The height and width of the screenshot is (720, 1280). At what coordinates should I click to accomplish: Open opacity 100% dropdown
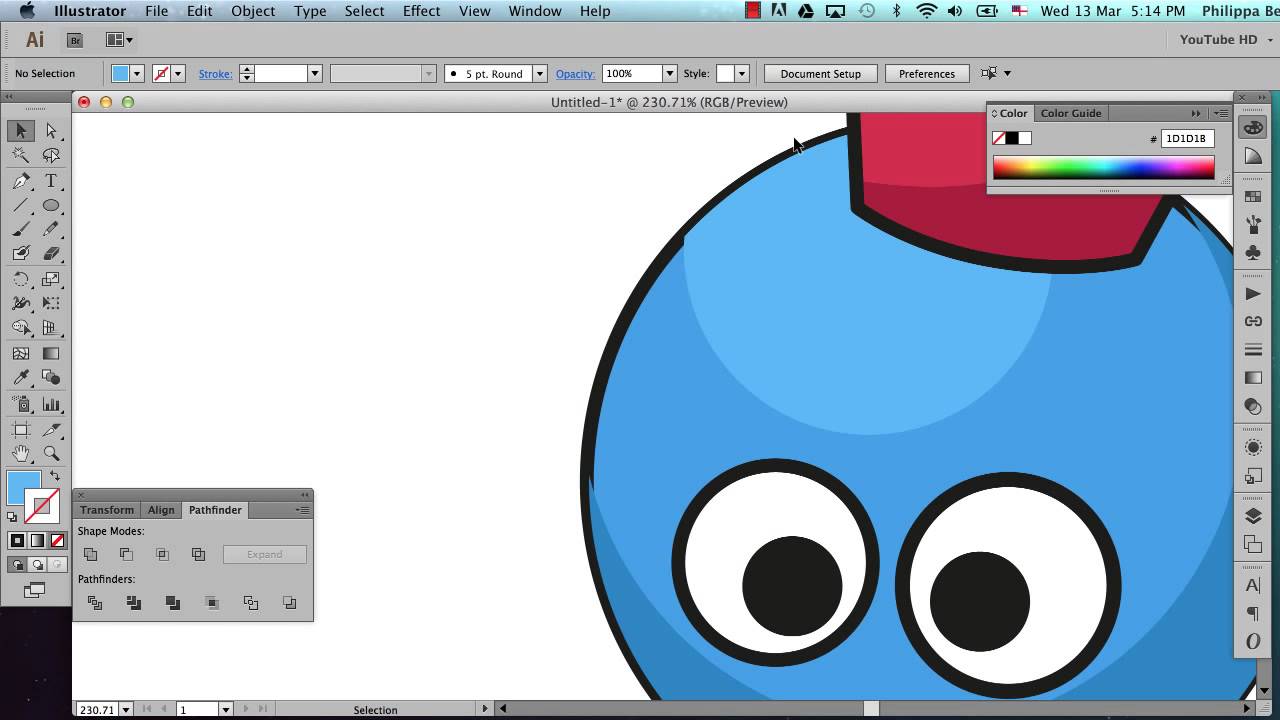[x=669, y=74]
